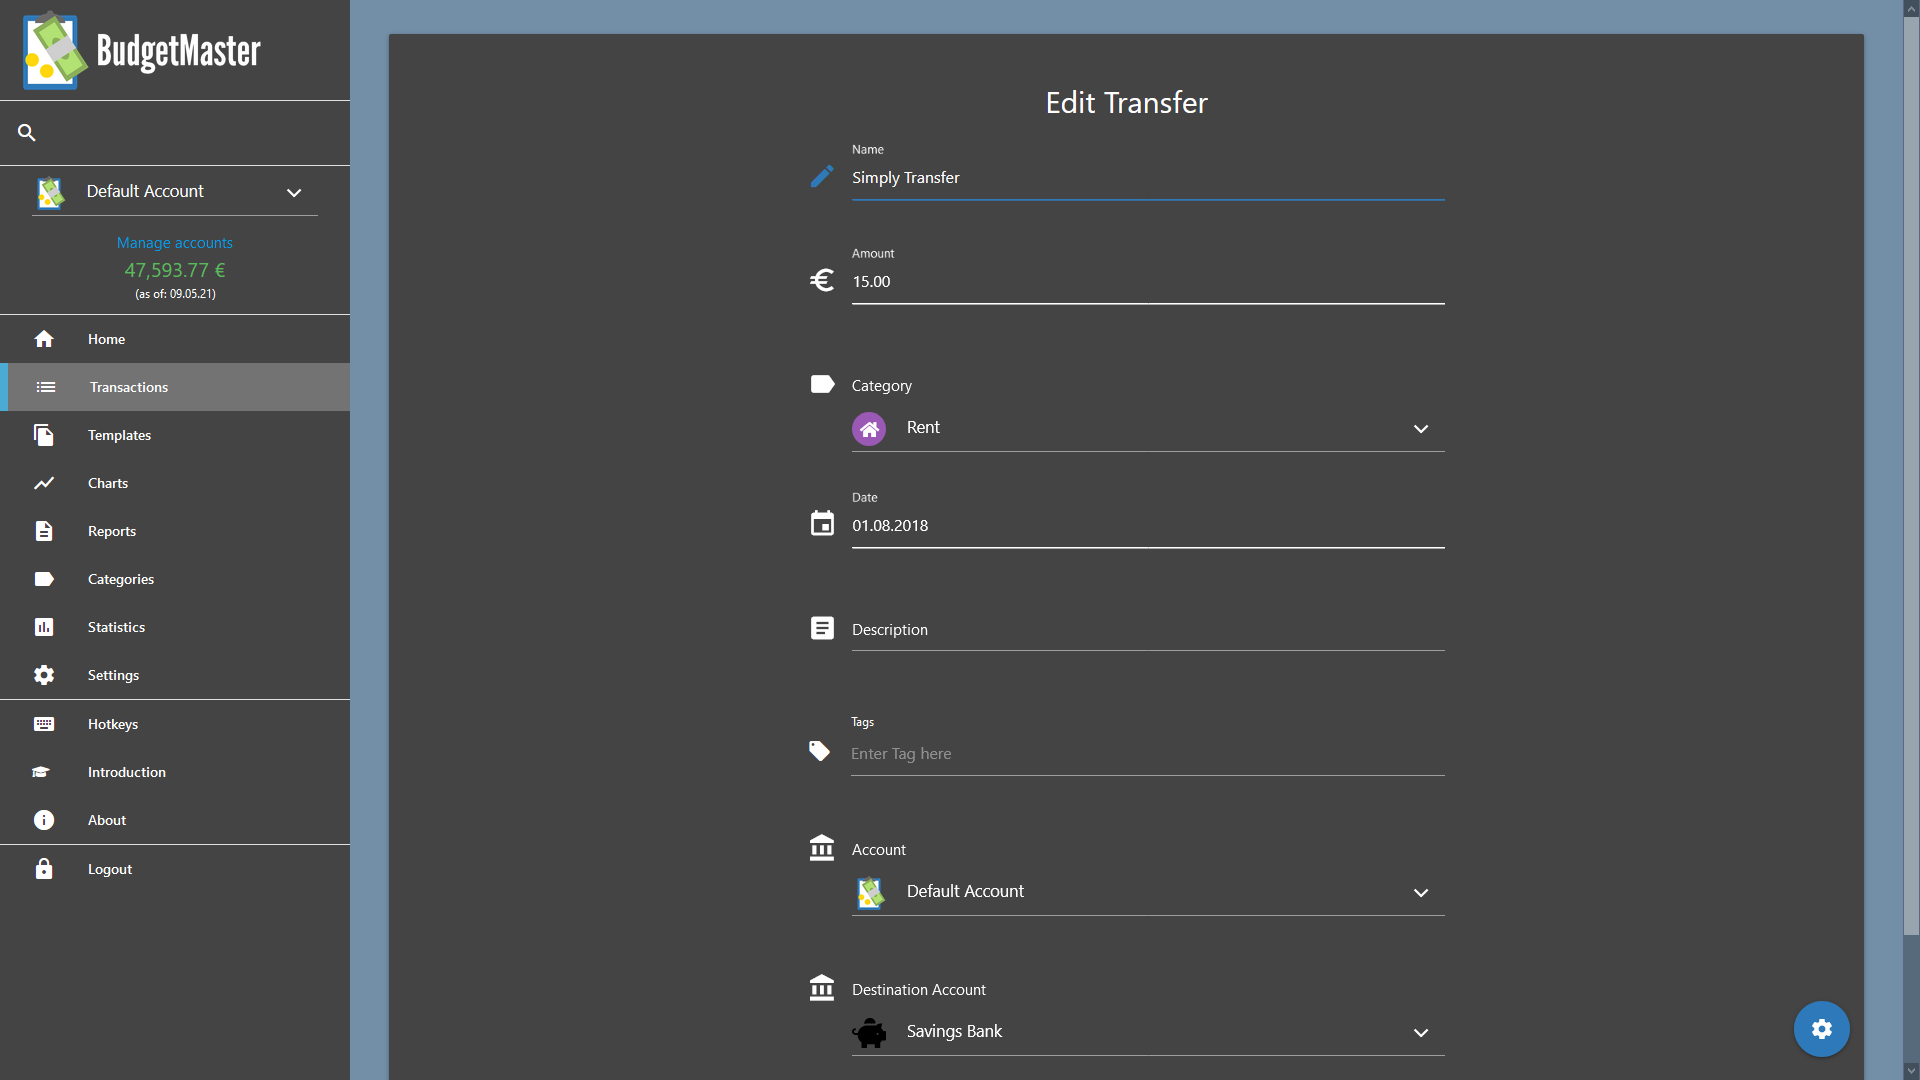This screenshot has width=1920, height=1080.
Task: Click the as of 09.05.21 date text
Action: click(175, 294)
